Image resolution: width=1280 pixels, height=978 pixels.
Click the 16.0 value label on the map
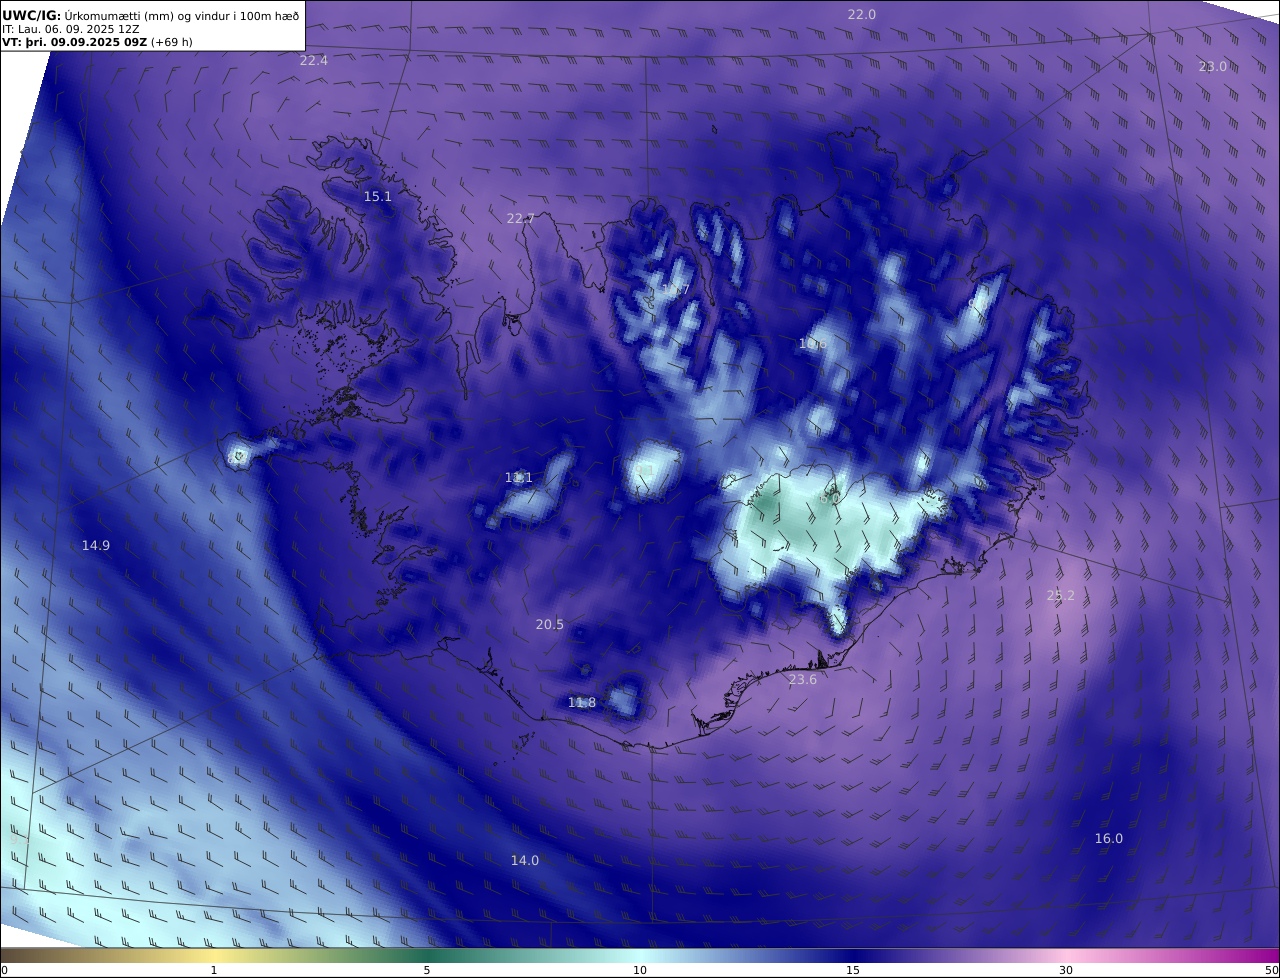[x=1108, y=838]
